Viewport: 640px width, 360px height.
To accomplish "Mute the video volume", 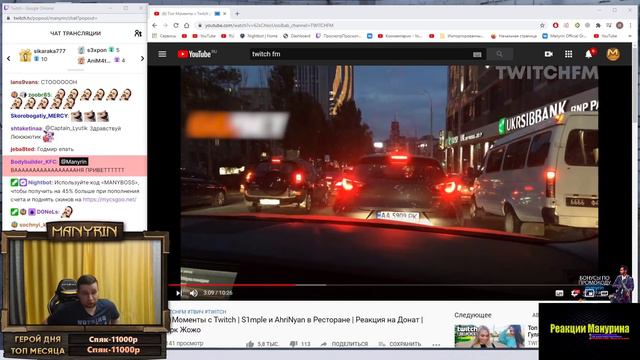I will click(x=193, y=293).
